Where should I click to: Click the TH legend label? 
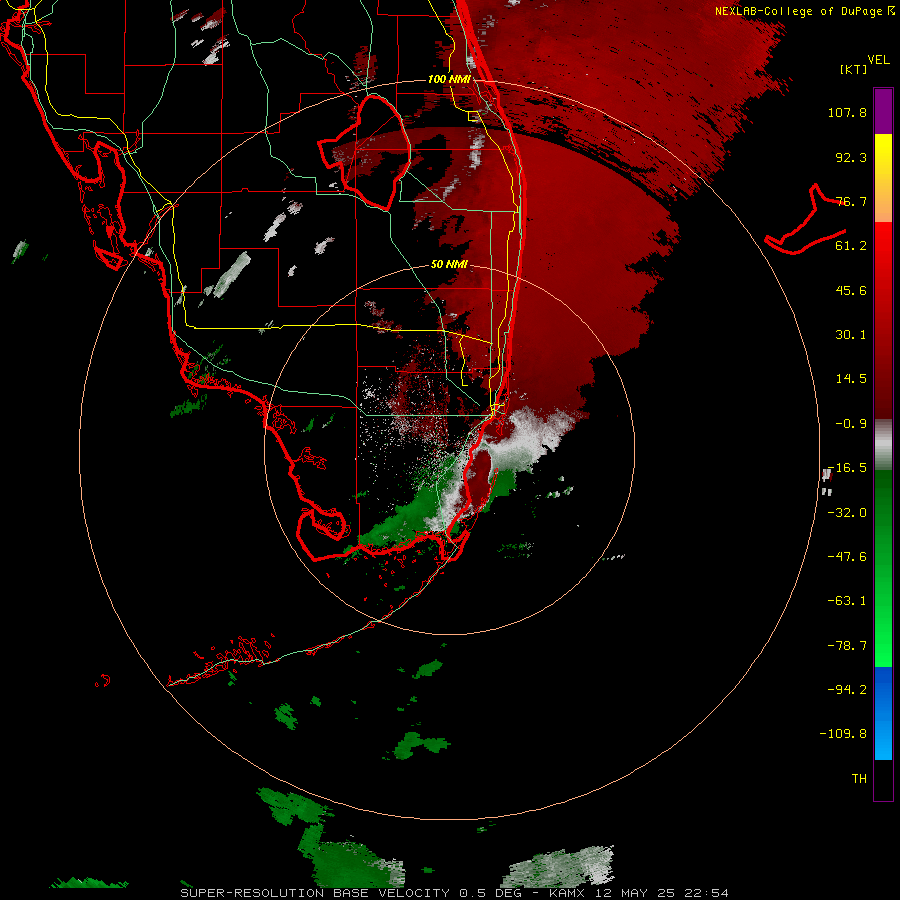click(859, 779)
